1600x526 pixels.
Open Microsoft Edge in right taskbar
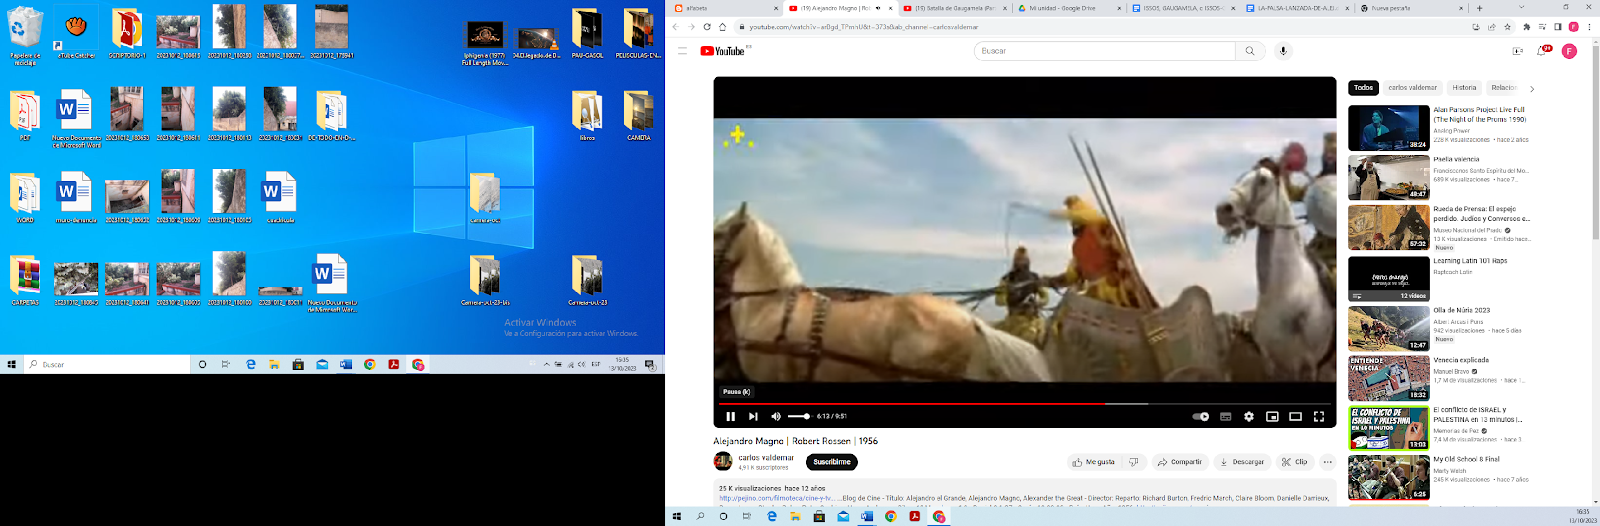(771, 517)
